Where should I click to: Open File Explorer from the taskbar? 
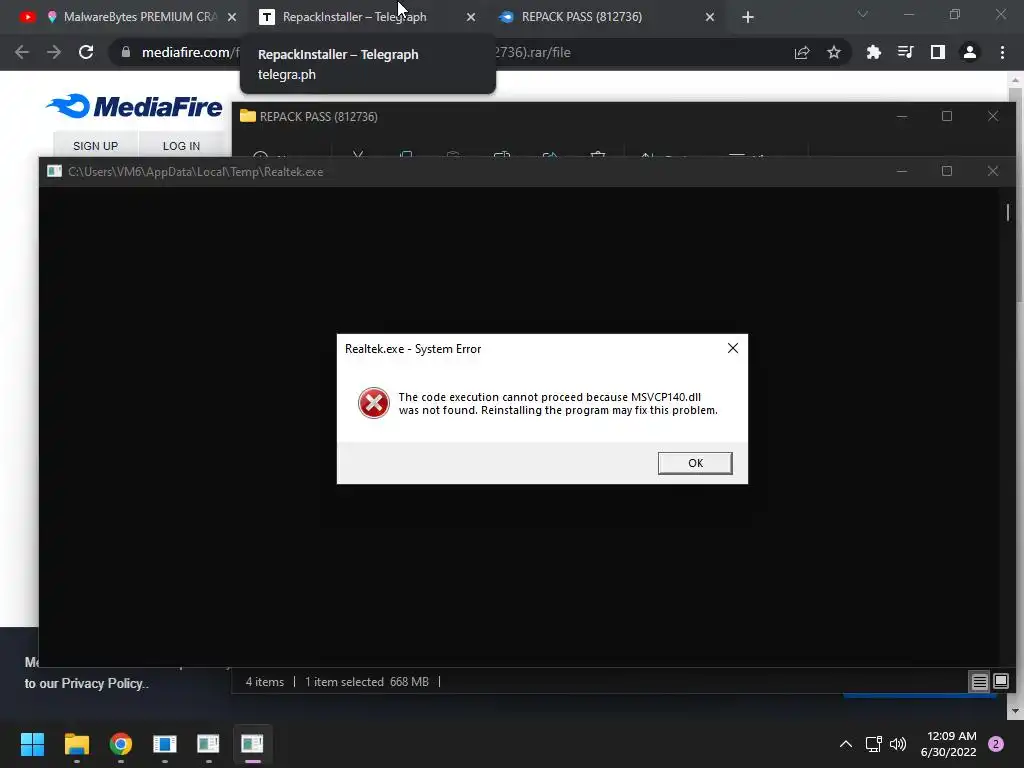(76, 744)
